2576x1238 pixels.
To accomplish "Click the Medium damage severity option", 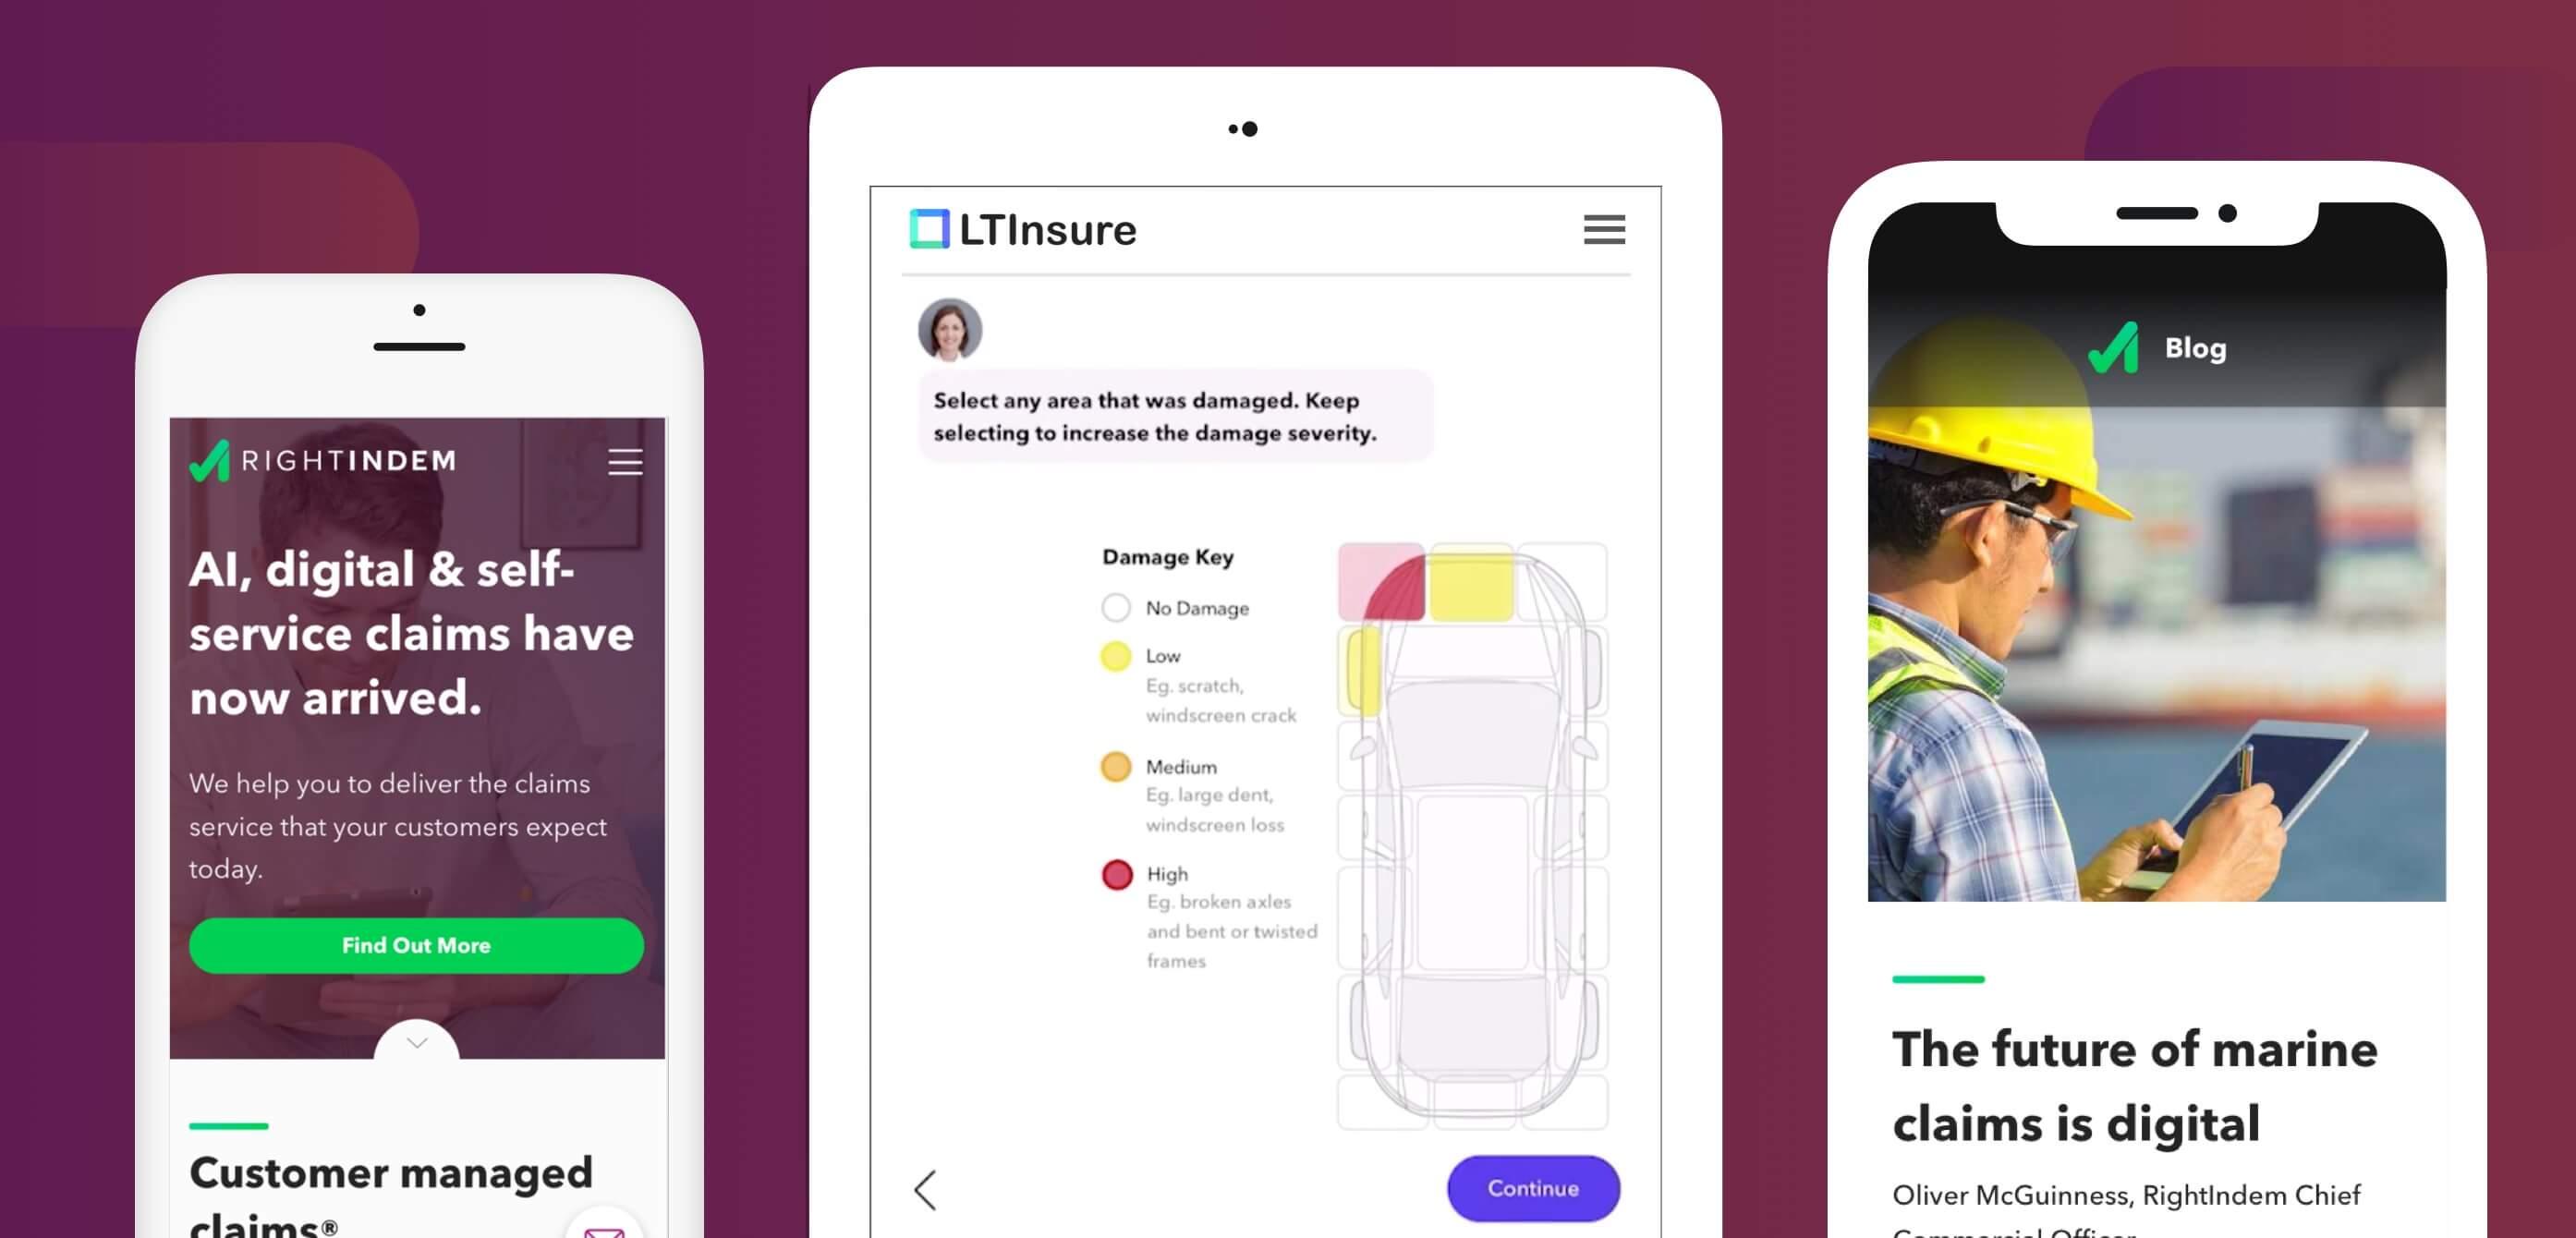I will (1112, 765).
